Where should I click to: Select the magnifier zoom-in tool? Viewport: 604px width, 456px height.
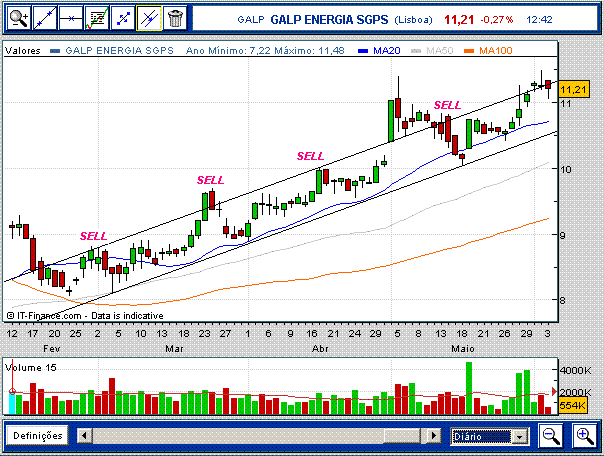coord(18,18)
